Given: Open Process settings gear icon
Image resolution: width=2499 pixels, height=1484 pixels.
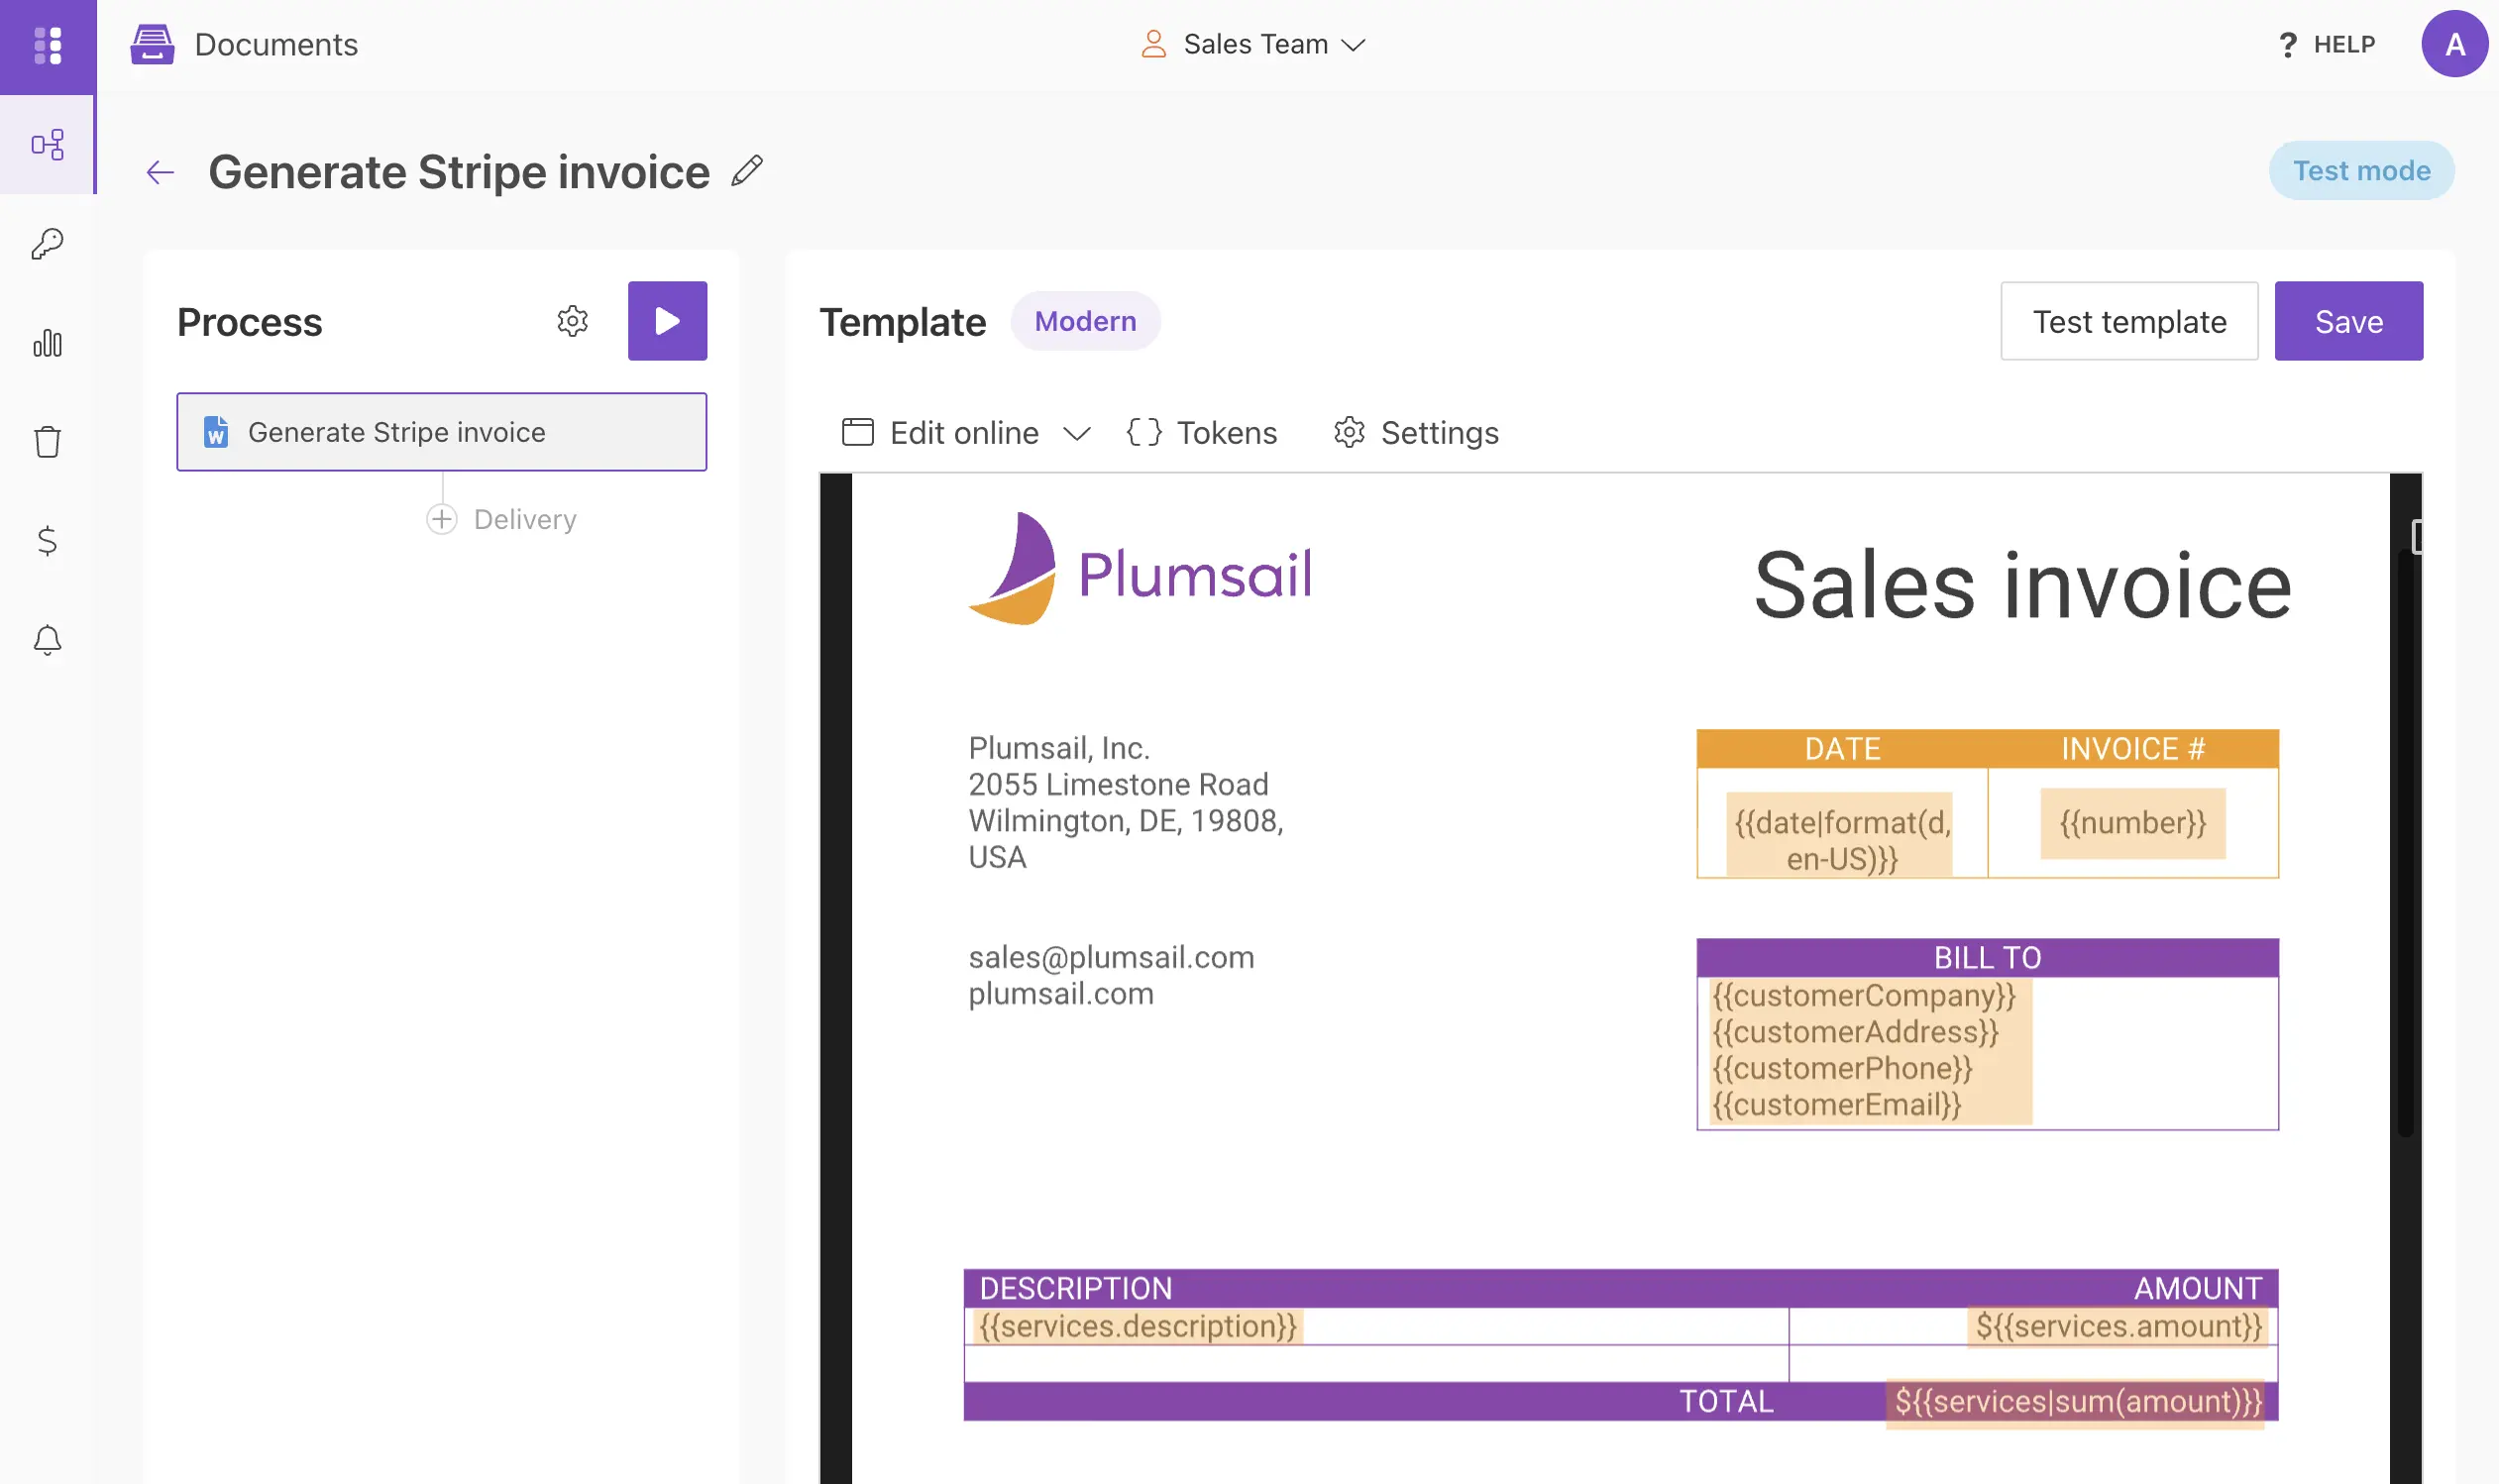Looking at the screenshot, I should [573, 321].
